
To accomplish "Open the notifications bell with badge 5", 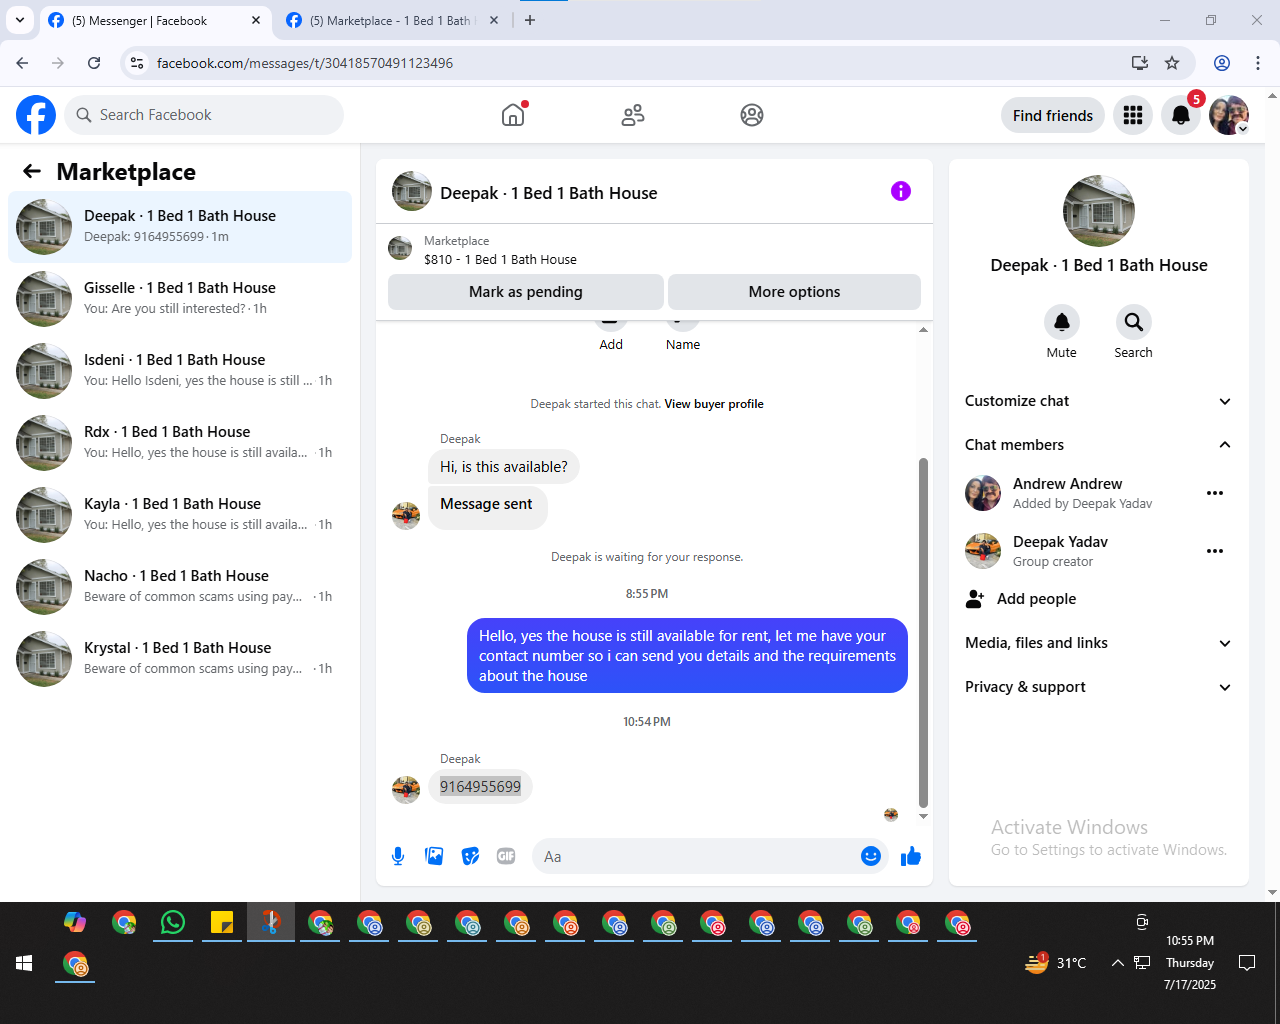I will point(1181,115).
